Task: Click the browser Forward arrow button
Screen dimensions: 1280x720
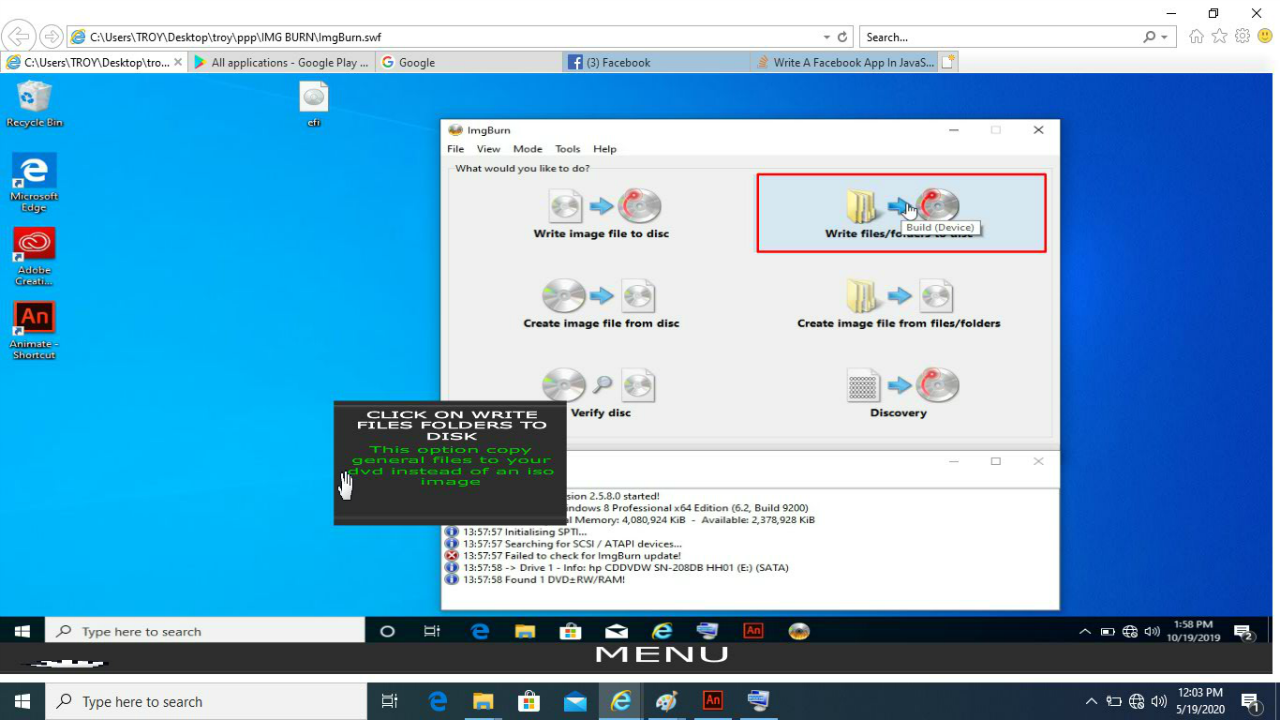Action: (51, 37)
